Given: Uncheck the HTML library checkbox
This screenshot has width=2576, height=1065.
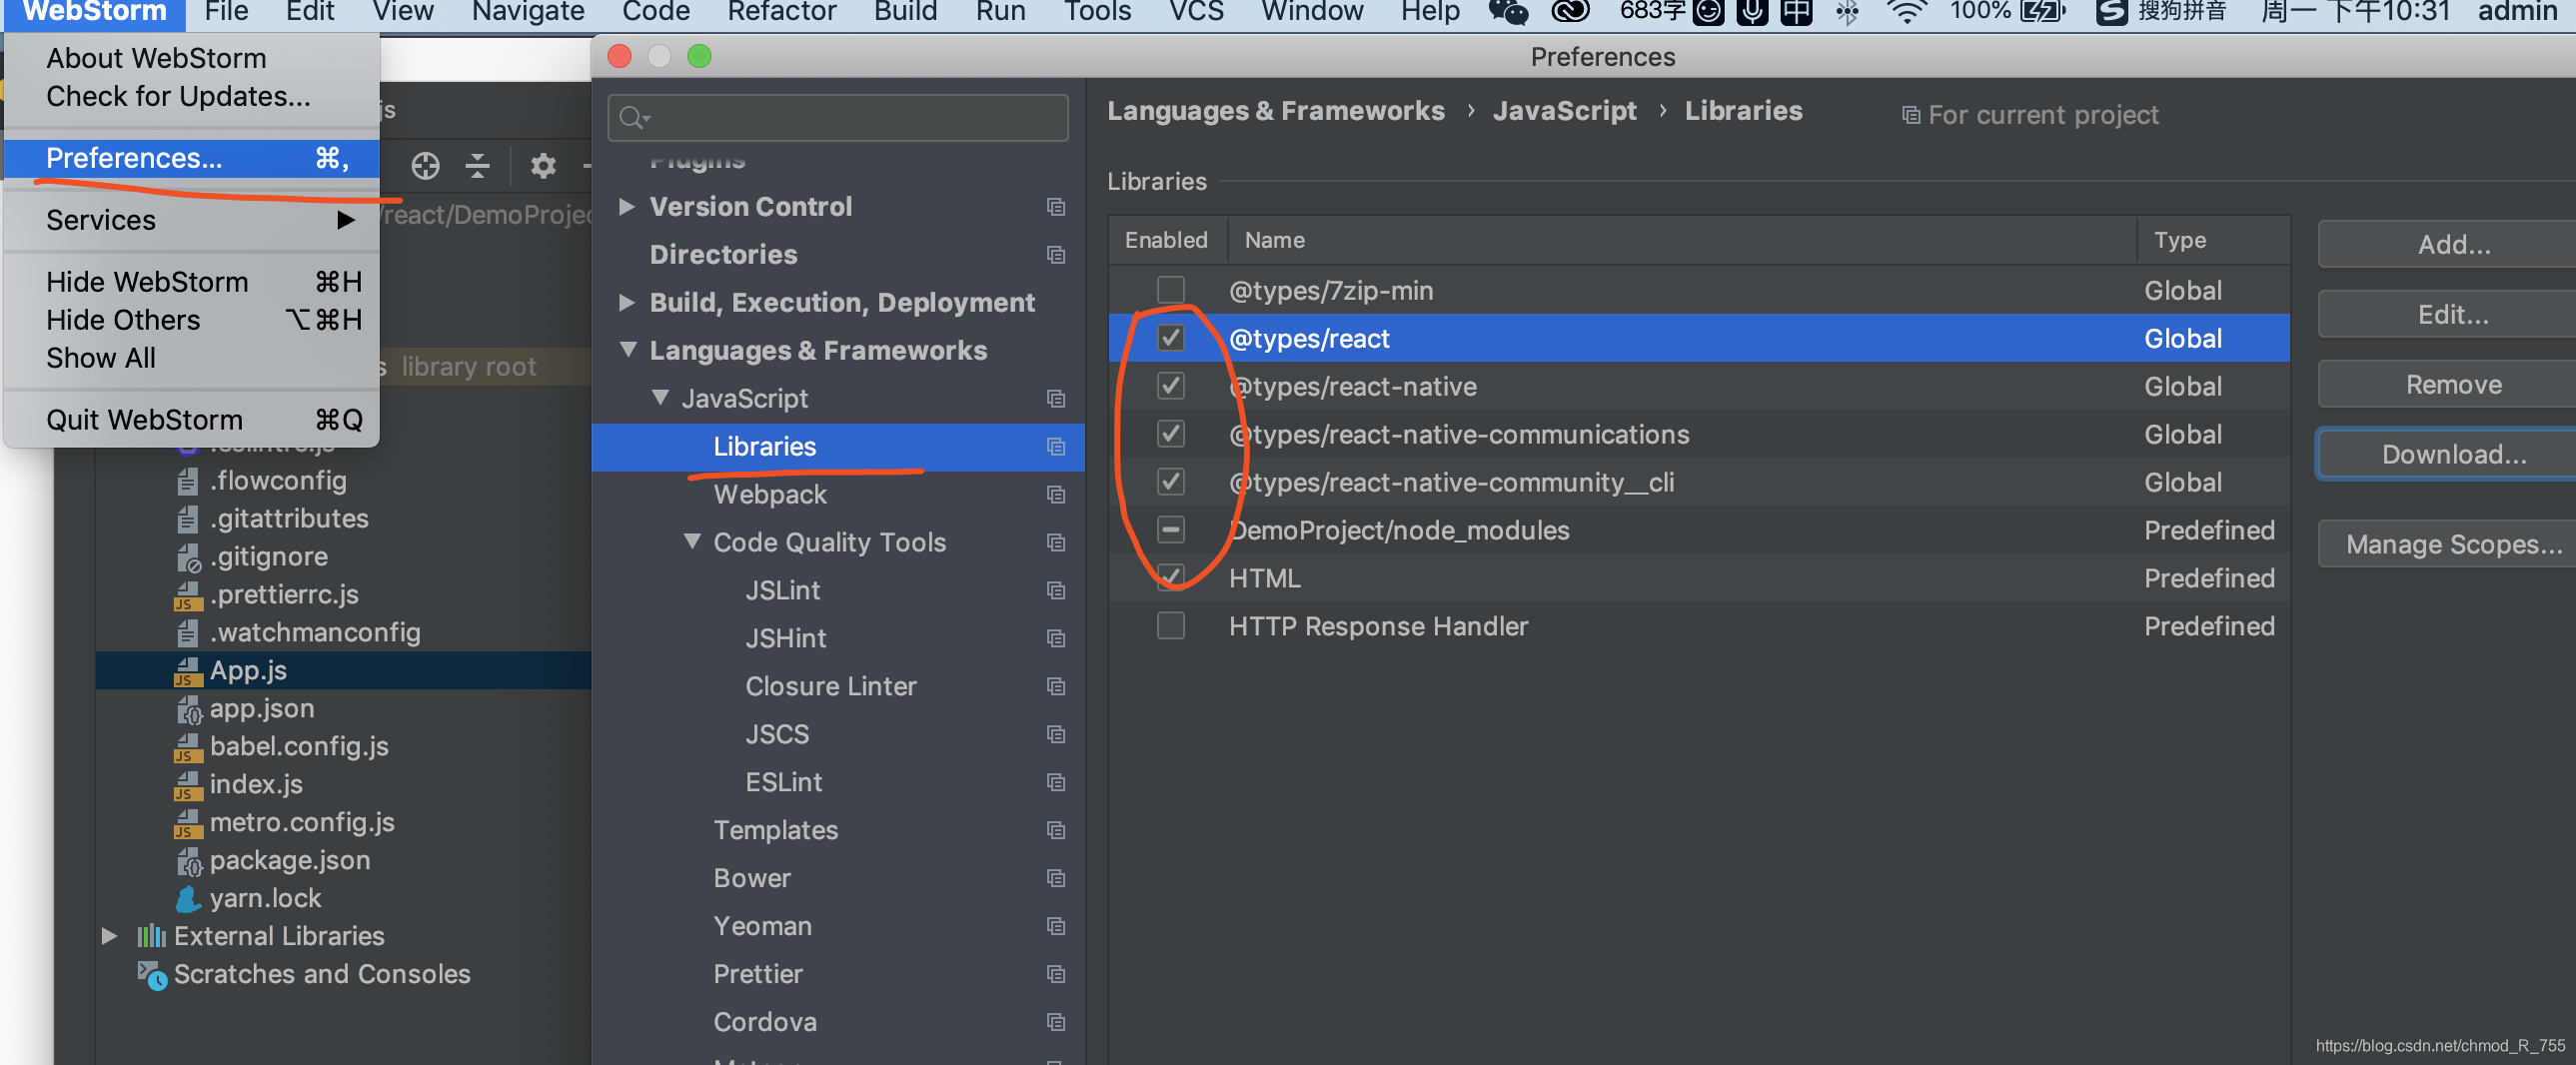Looking at the screenshot, I should pyautogui.click(x=1170, y=578).
